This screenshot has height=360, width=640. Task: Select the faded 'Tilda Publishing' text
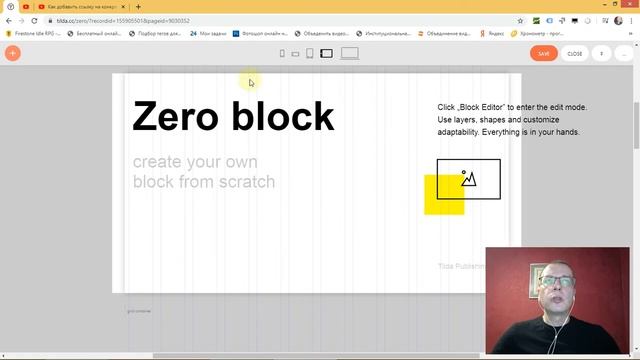pyautogui.click(x=461, y=266)
